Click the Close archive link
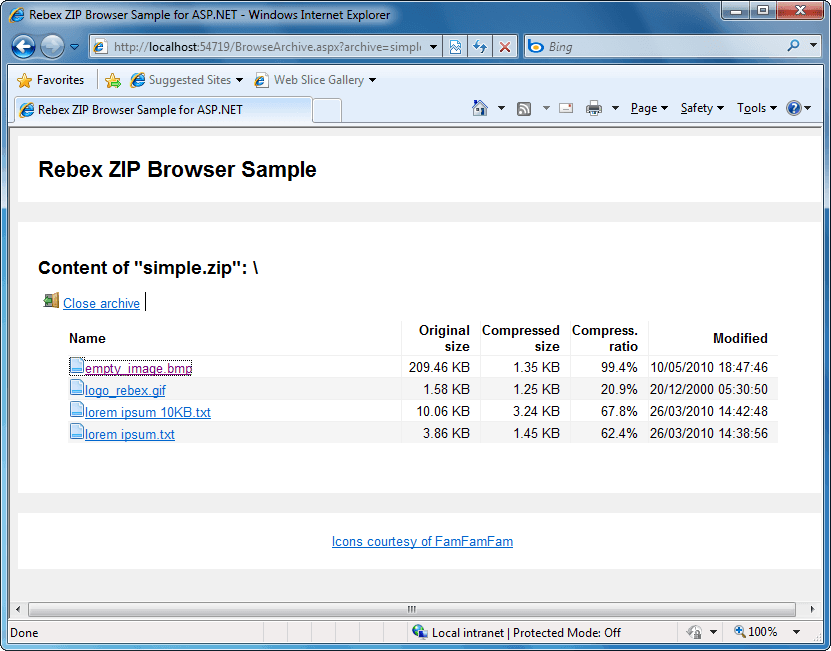Image resolution: width=831 pixels, height=651 pixels. 101,303
